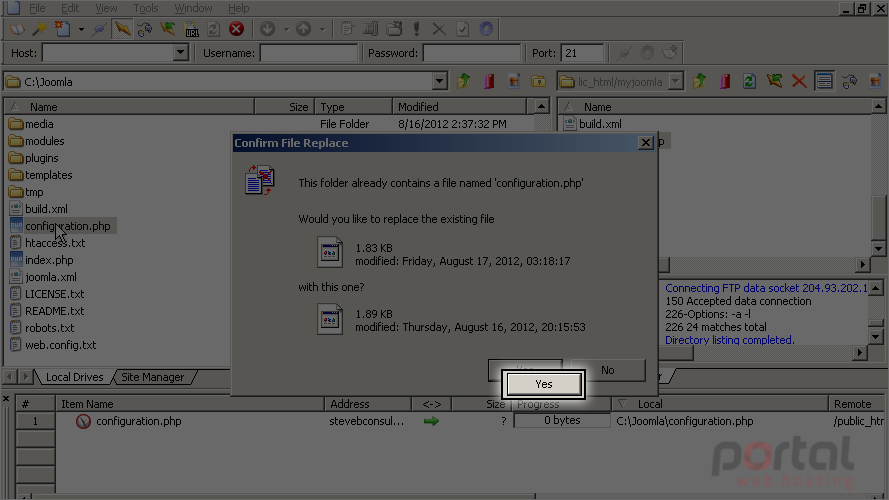Click the round download arrow icon
The height and width of the screenshot is (500, 889).
(268, 29)
